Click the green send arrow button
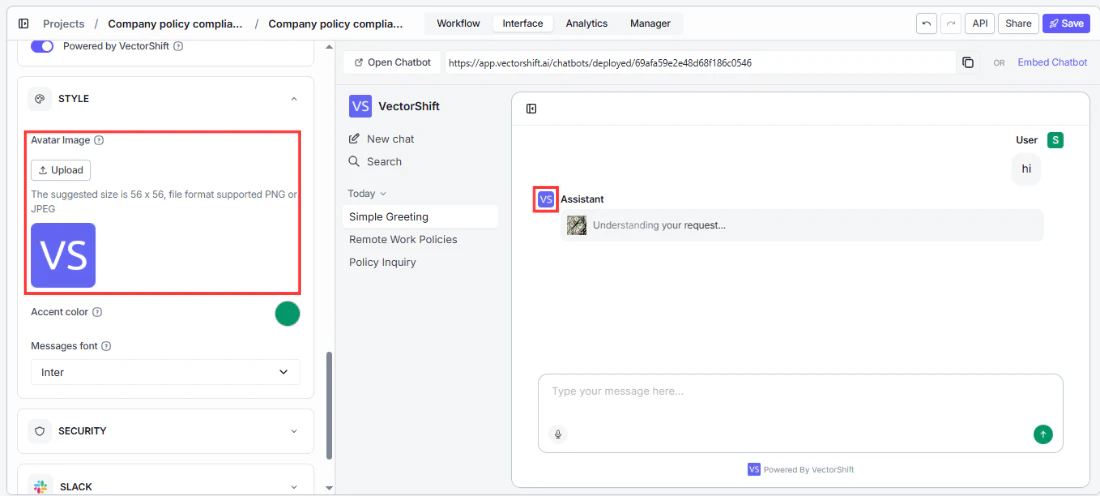The height and width of the screenshot is (500, 1100). (x=1043, y=434)
